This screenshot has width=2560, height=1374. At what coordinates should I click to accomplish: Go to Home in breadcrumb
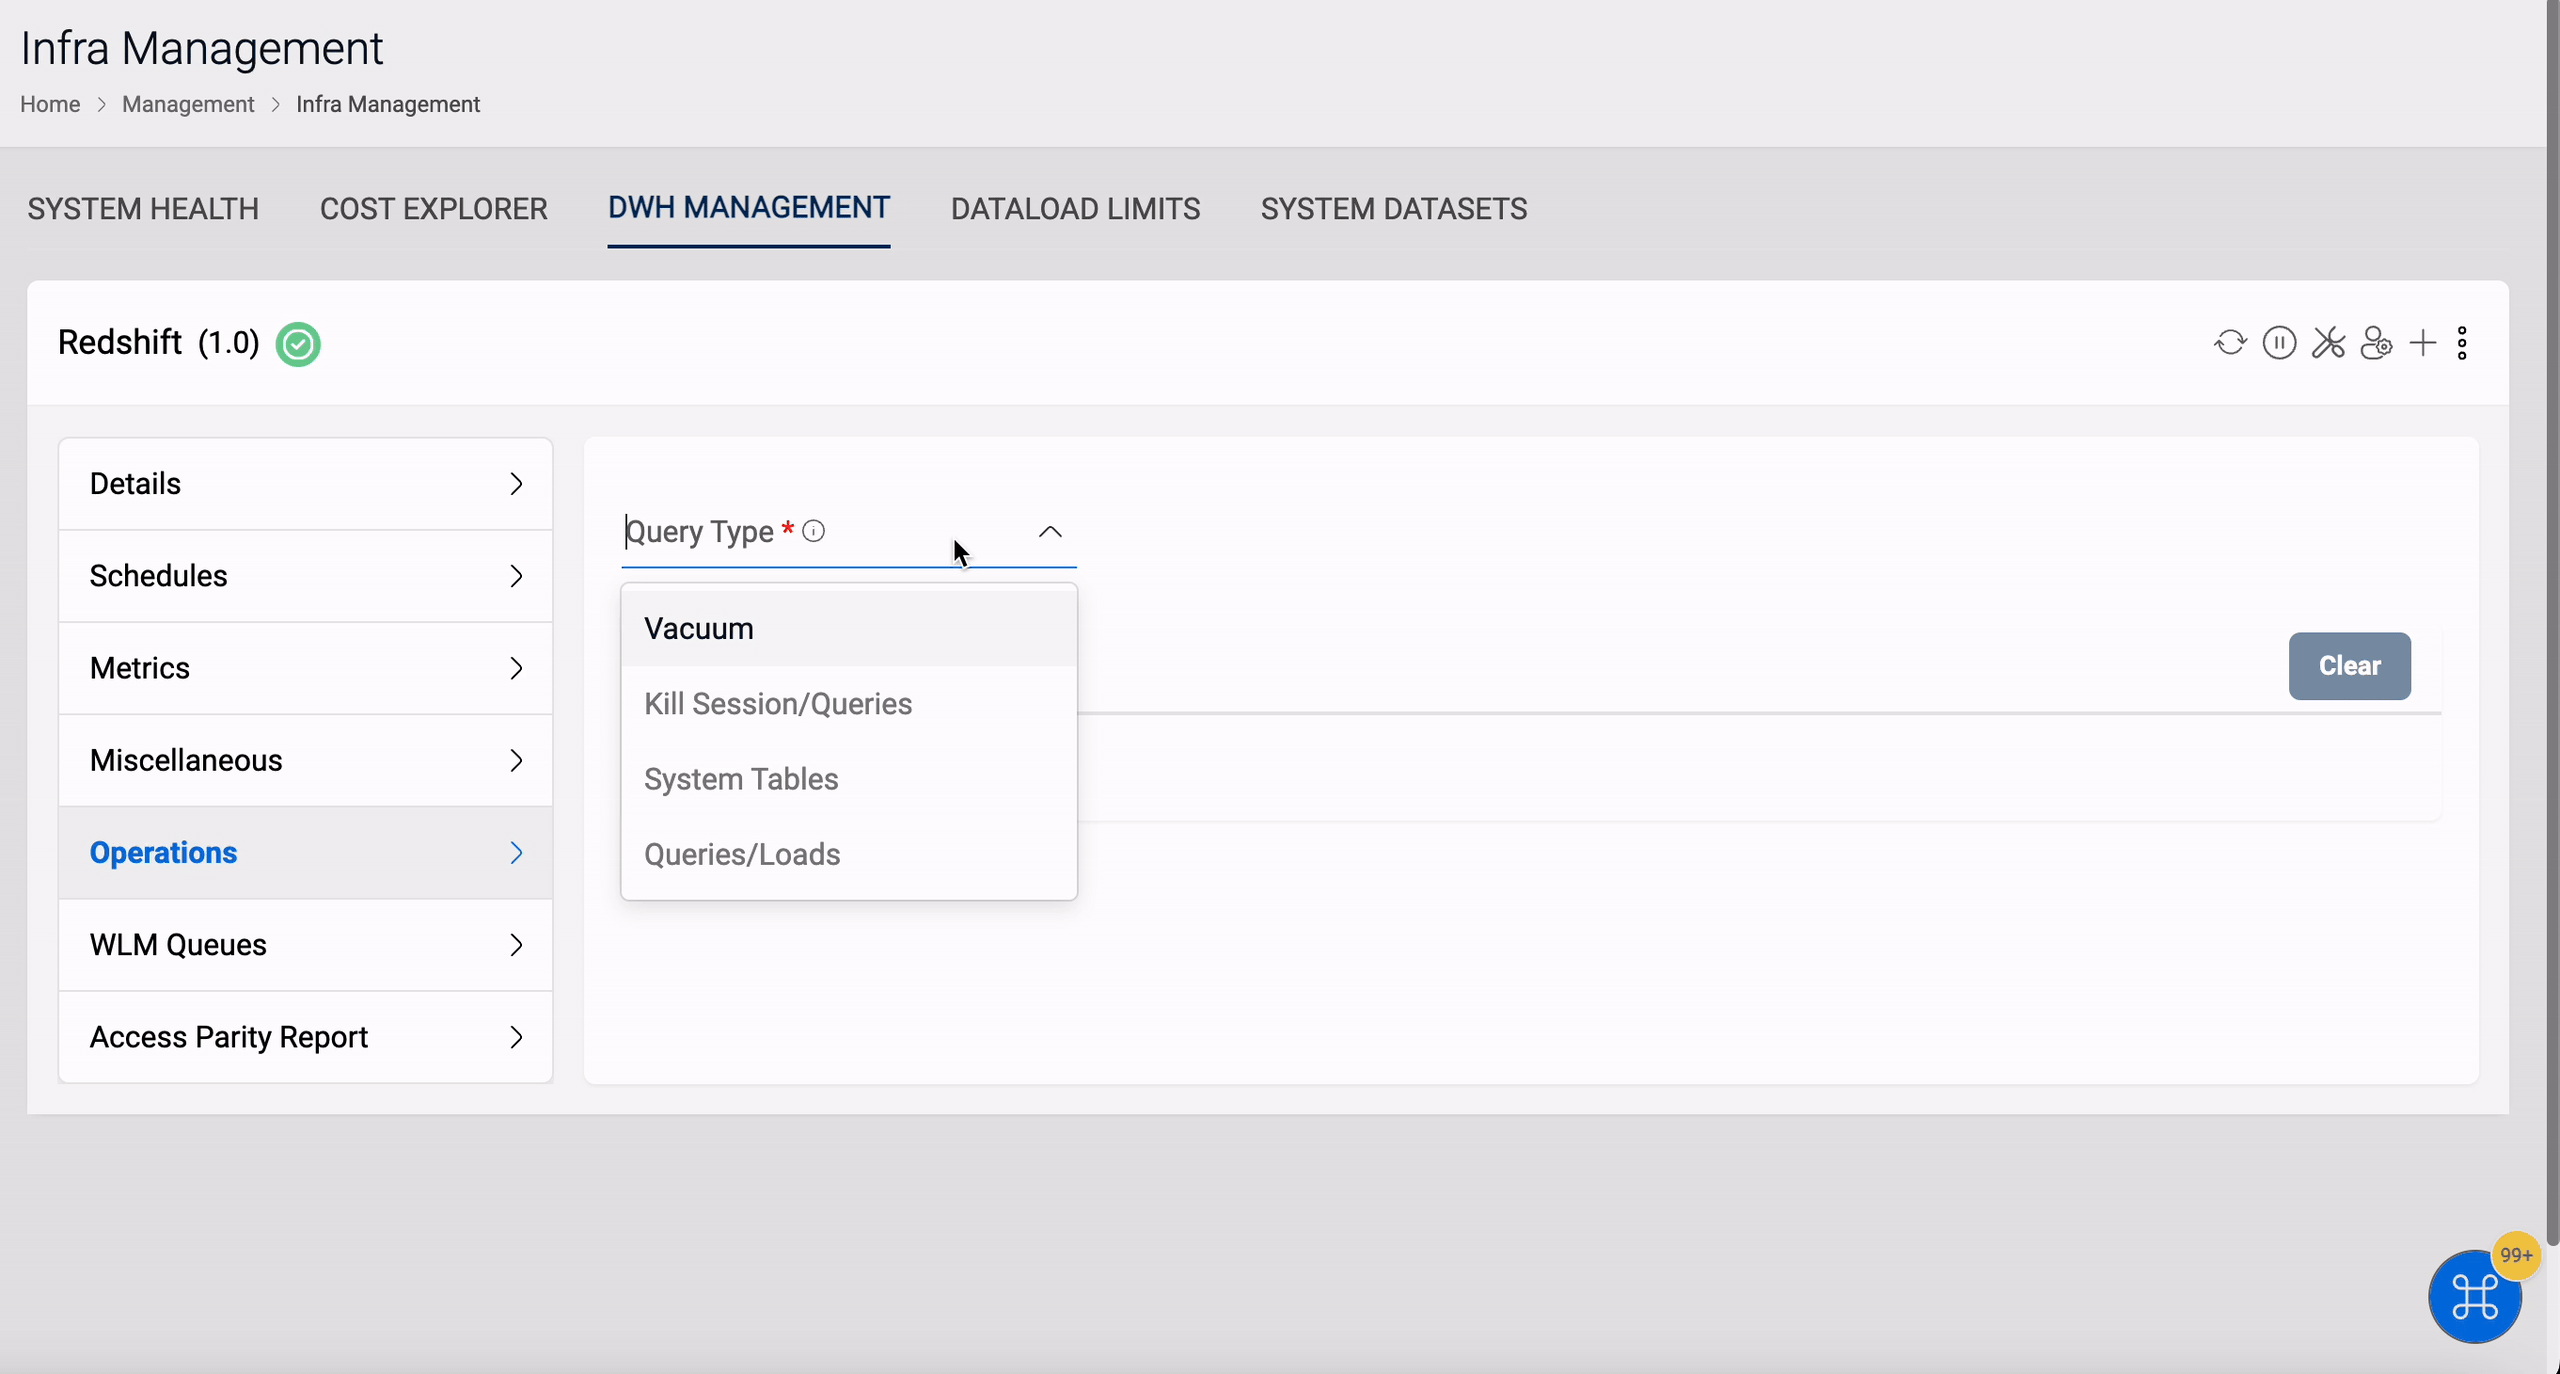(x=50, y=104)
